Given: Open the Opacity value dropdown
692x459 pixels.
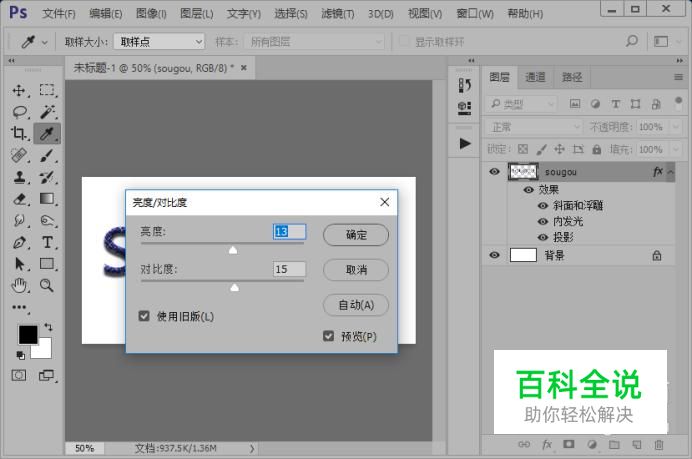Looking at the screenshot, I should pos(676,127).
